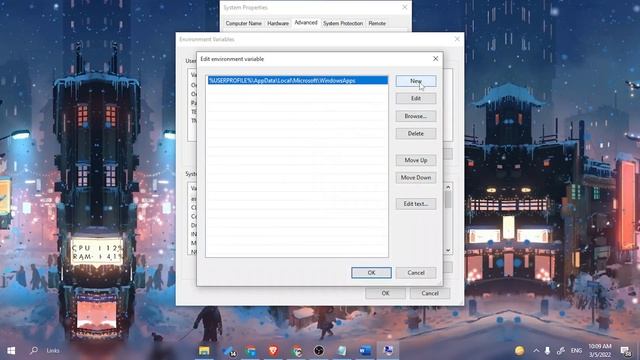640x360 pixels.
Task: Cancel the Edit environment variable dialog
Action: 416,273
